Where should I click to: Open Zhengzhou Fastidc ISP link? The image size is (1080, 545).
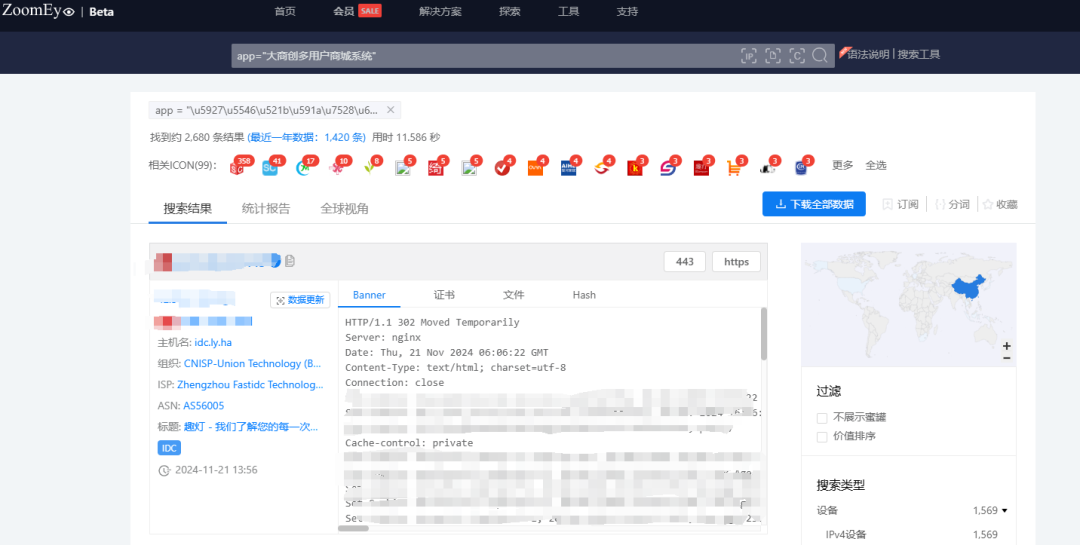[250, 385]
